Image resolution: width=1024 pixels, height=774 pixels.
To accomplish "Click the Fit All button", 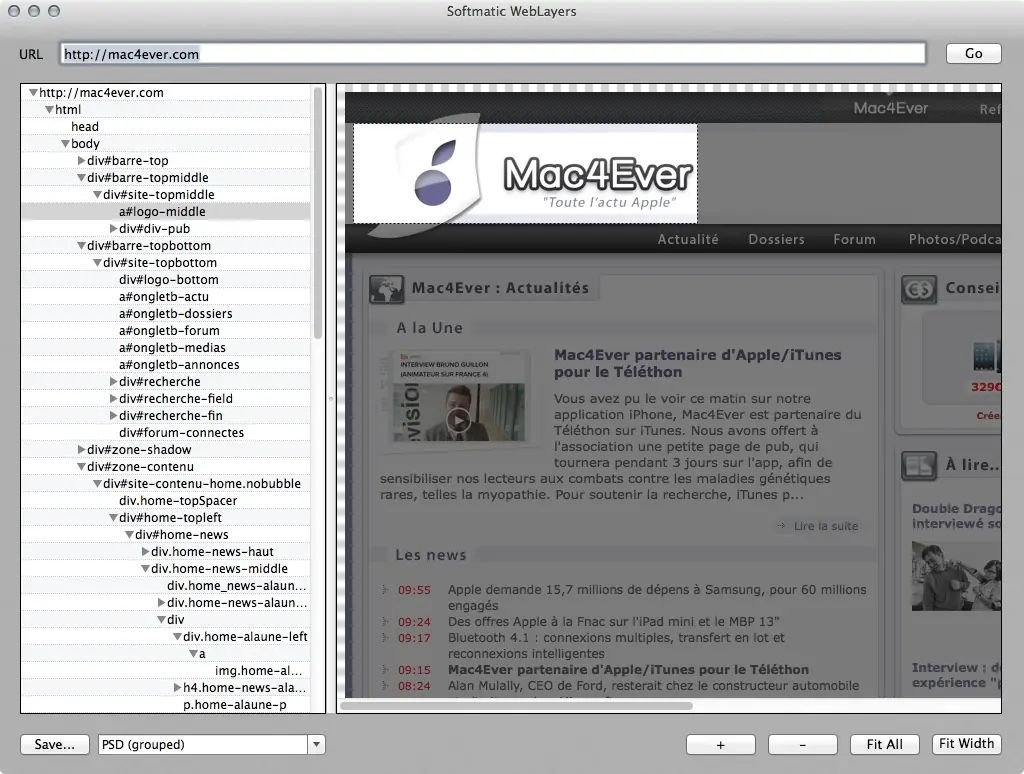I will pyautogui.click(x=884, y=744).
